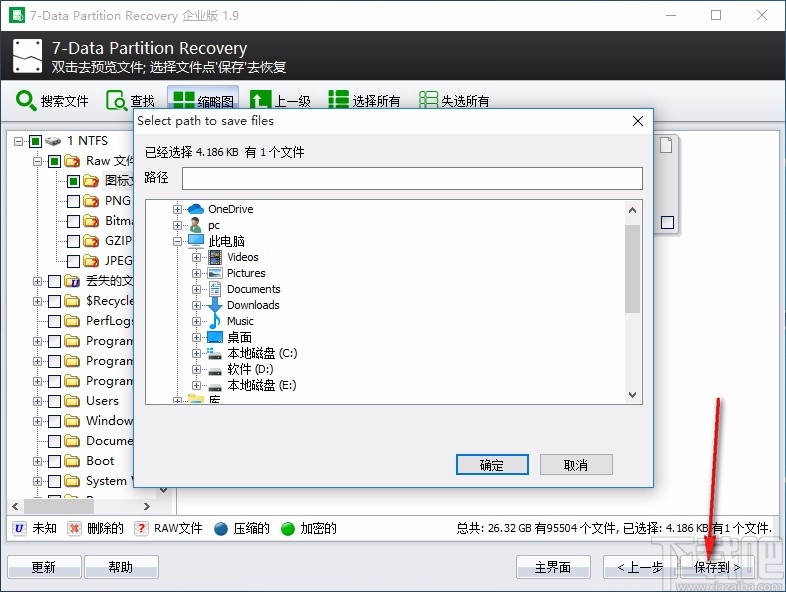Viewport: 786px width, 592px height.
Task: Go up with the 上一级 button
Action: click(x=280, y=101)
